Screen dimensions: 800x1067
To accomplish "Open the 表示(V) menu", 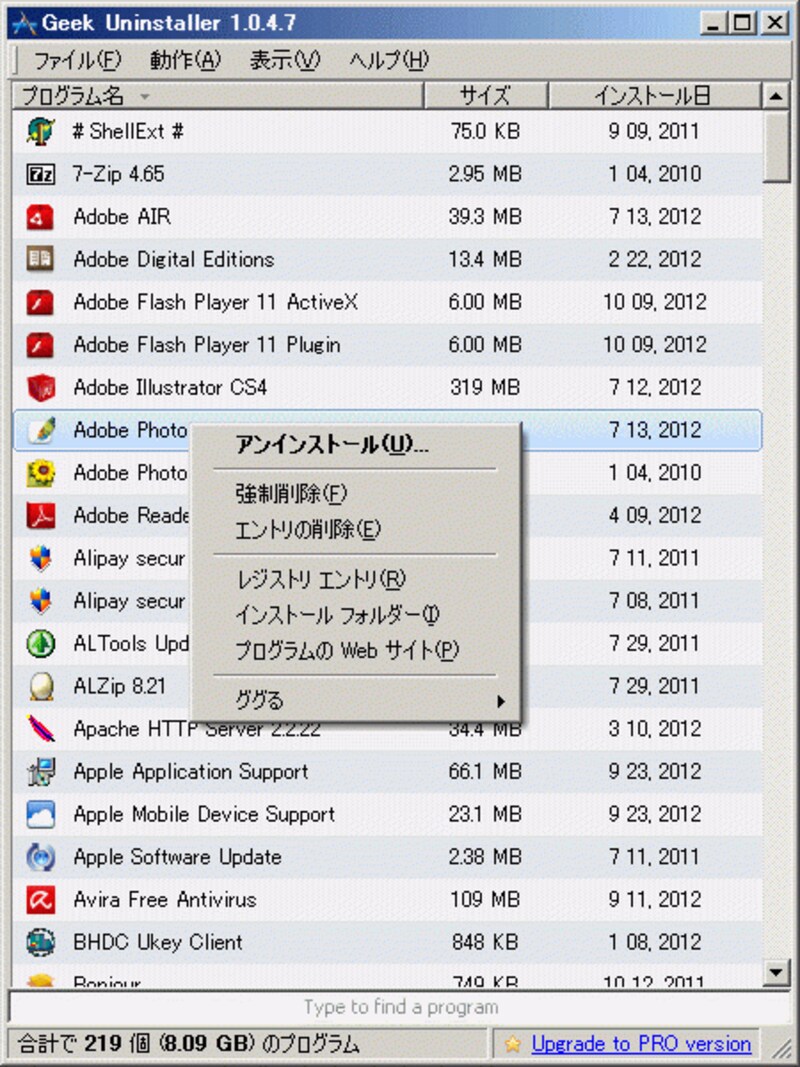I will (x=284, y=61).
